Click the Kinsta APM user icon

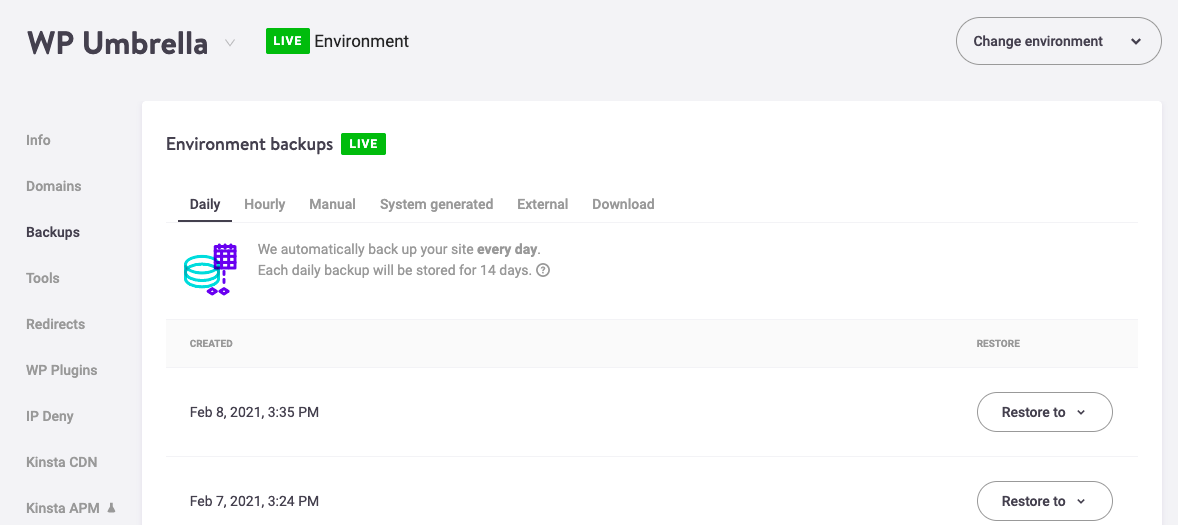click(x=112, y=508)
